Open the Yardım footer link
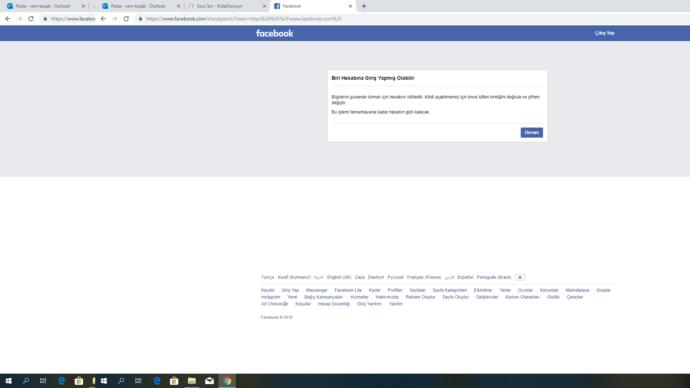Screen dimensions: 690x388 click(396, 304)
